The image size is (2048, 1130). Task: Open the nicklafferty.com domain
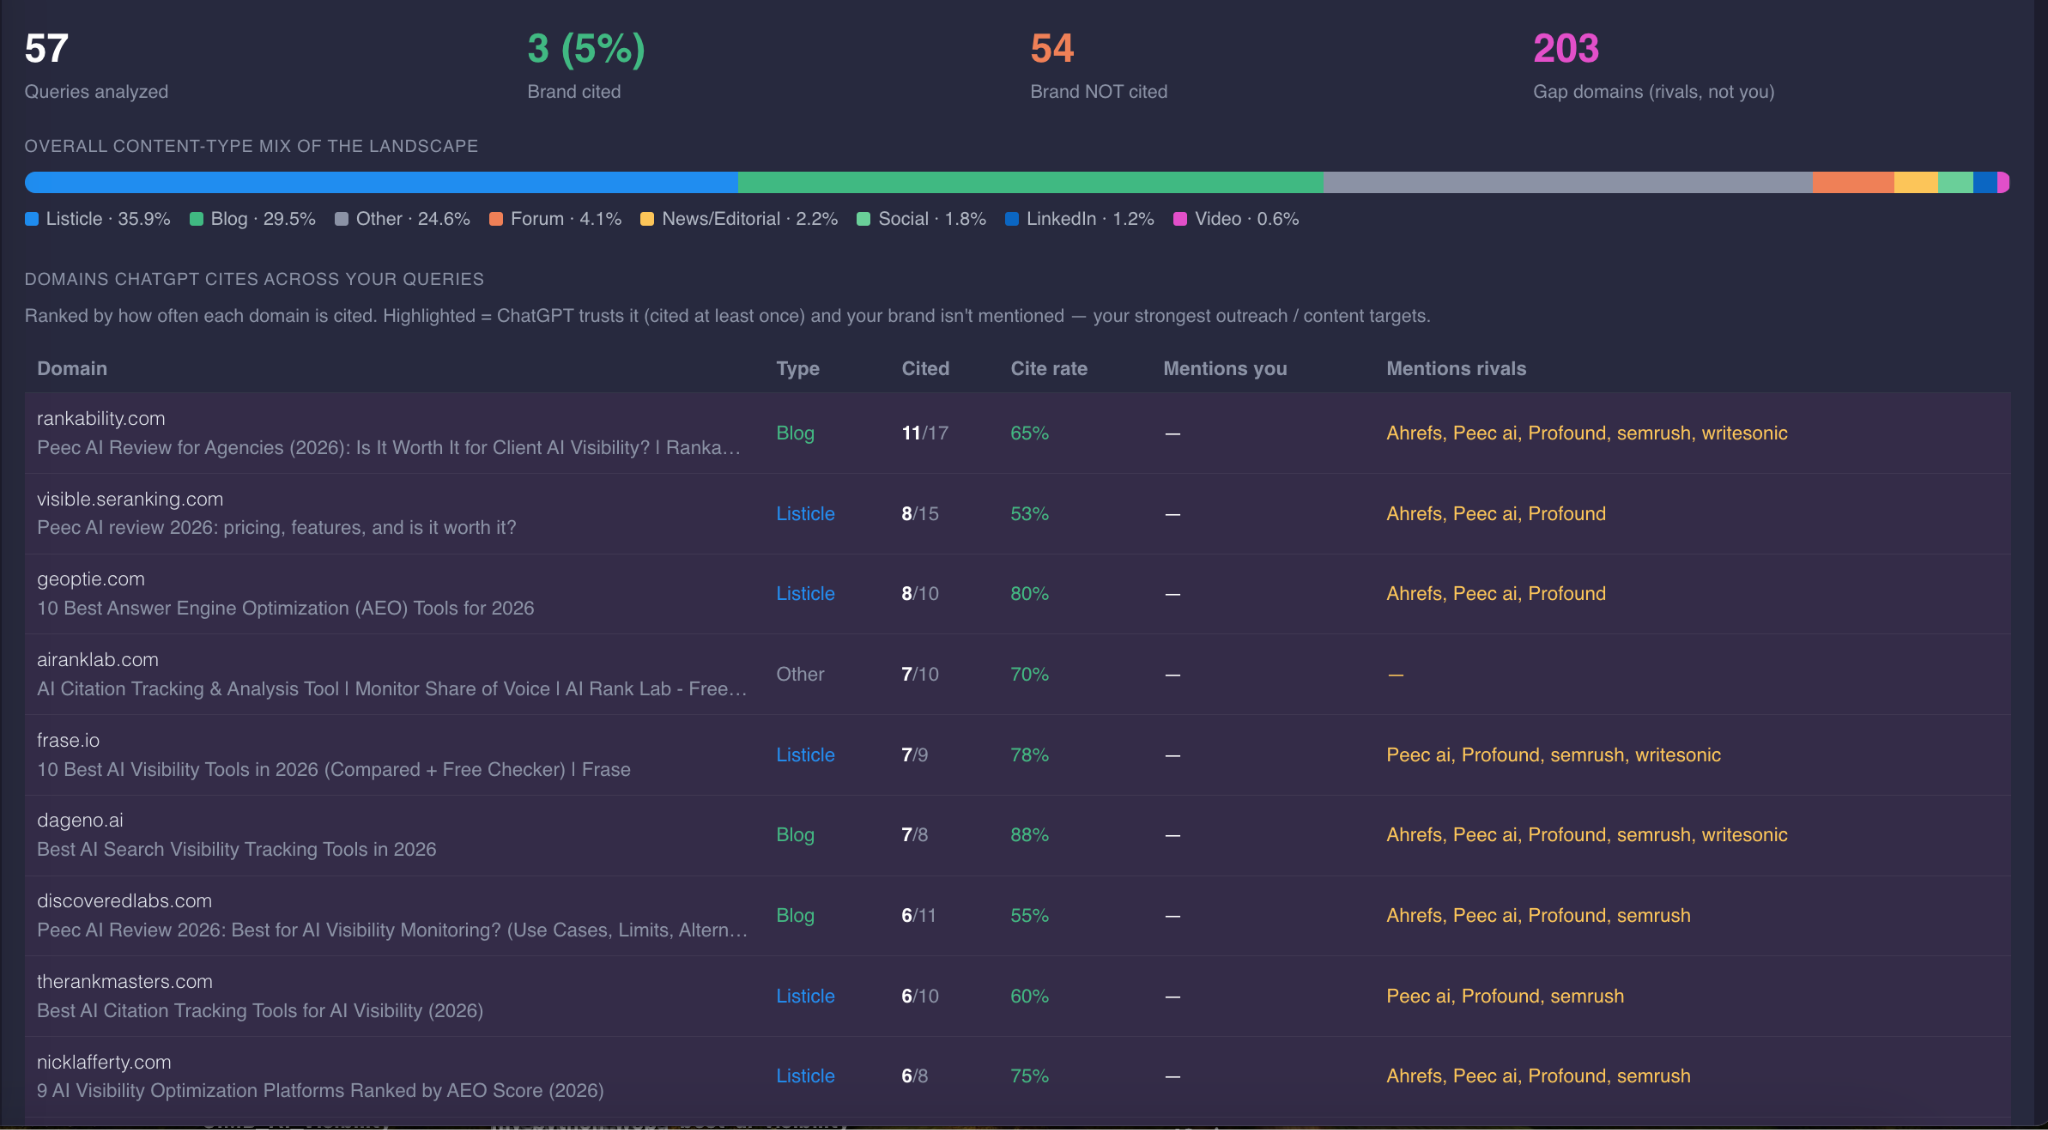point(104,1062)
